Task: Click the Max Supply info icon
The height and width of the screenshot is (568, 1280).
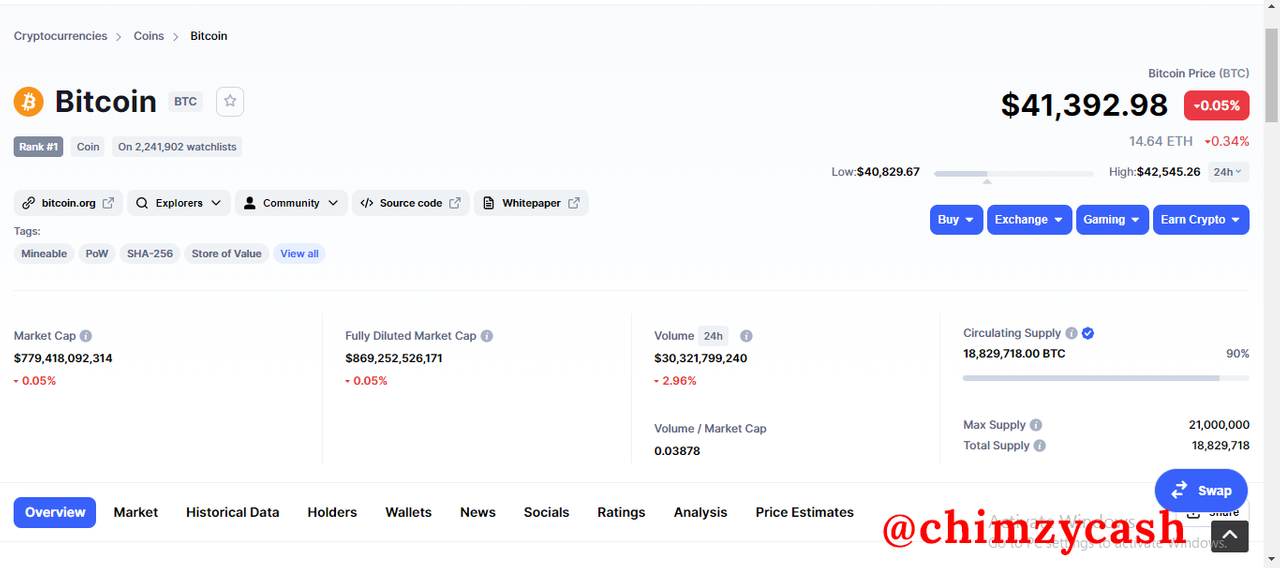Action: tap(1036, 425)
